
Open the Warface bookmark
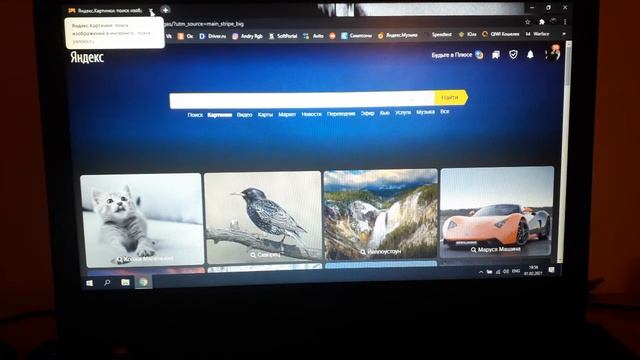click(x=538, y=34)
